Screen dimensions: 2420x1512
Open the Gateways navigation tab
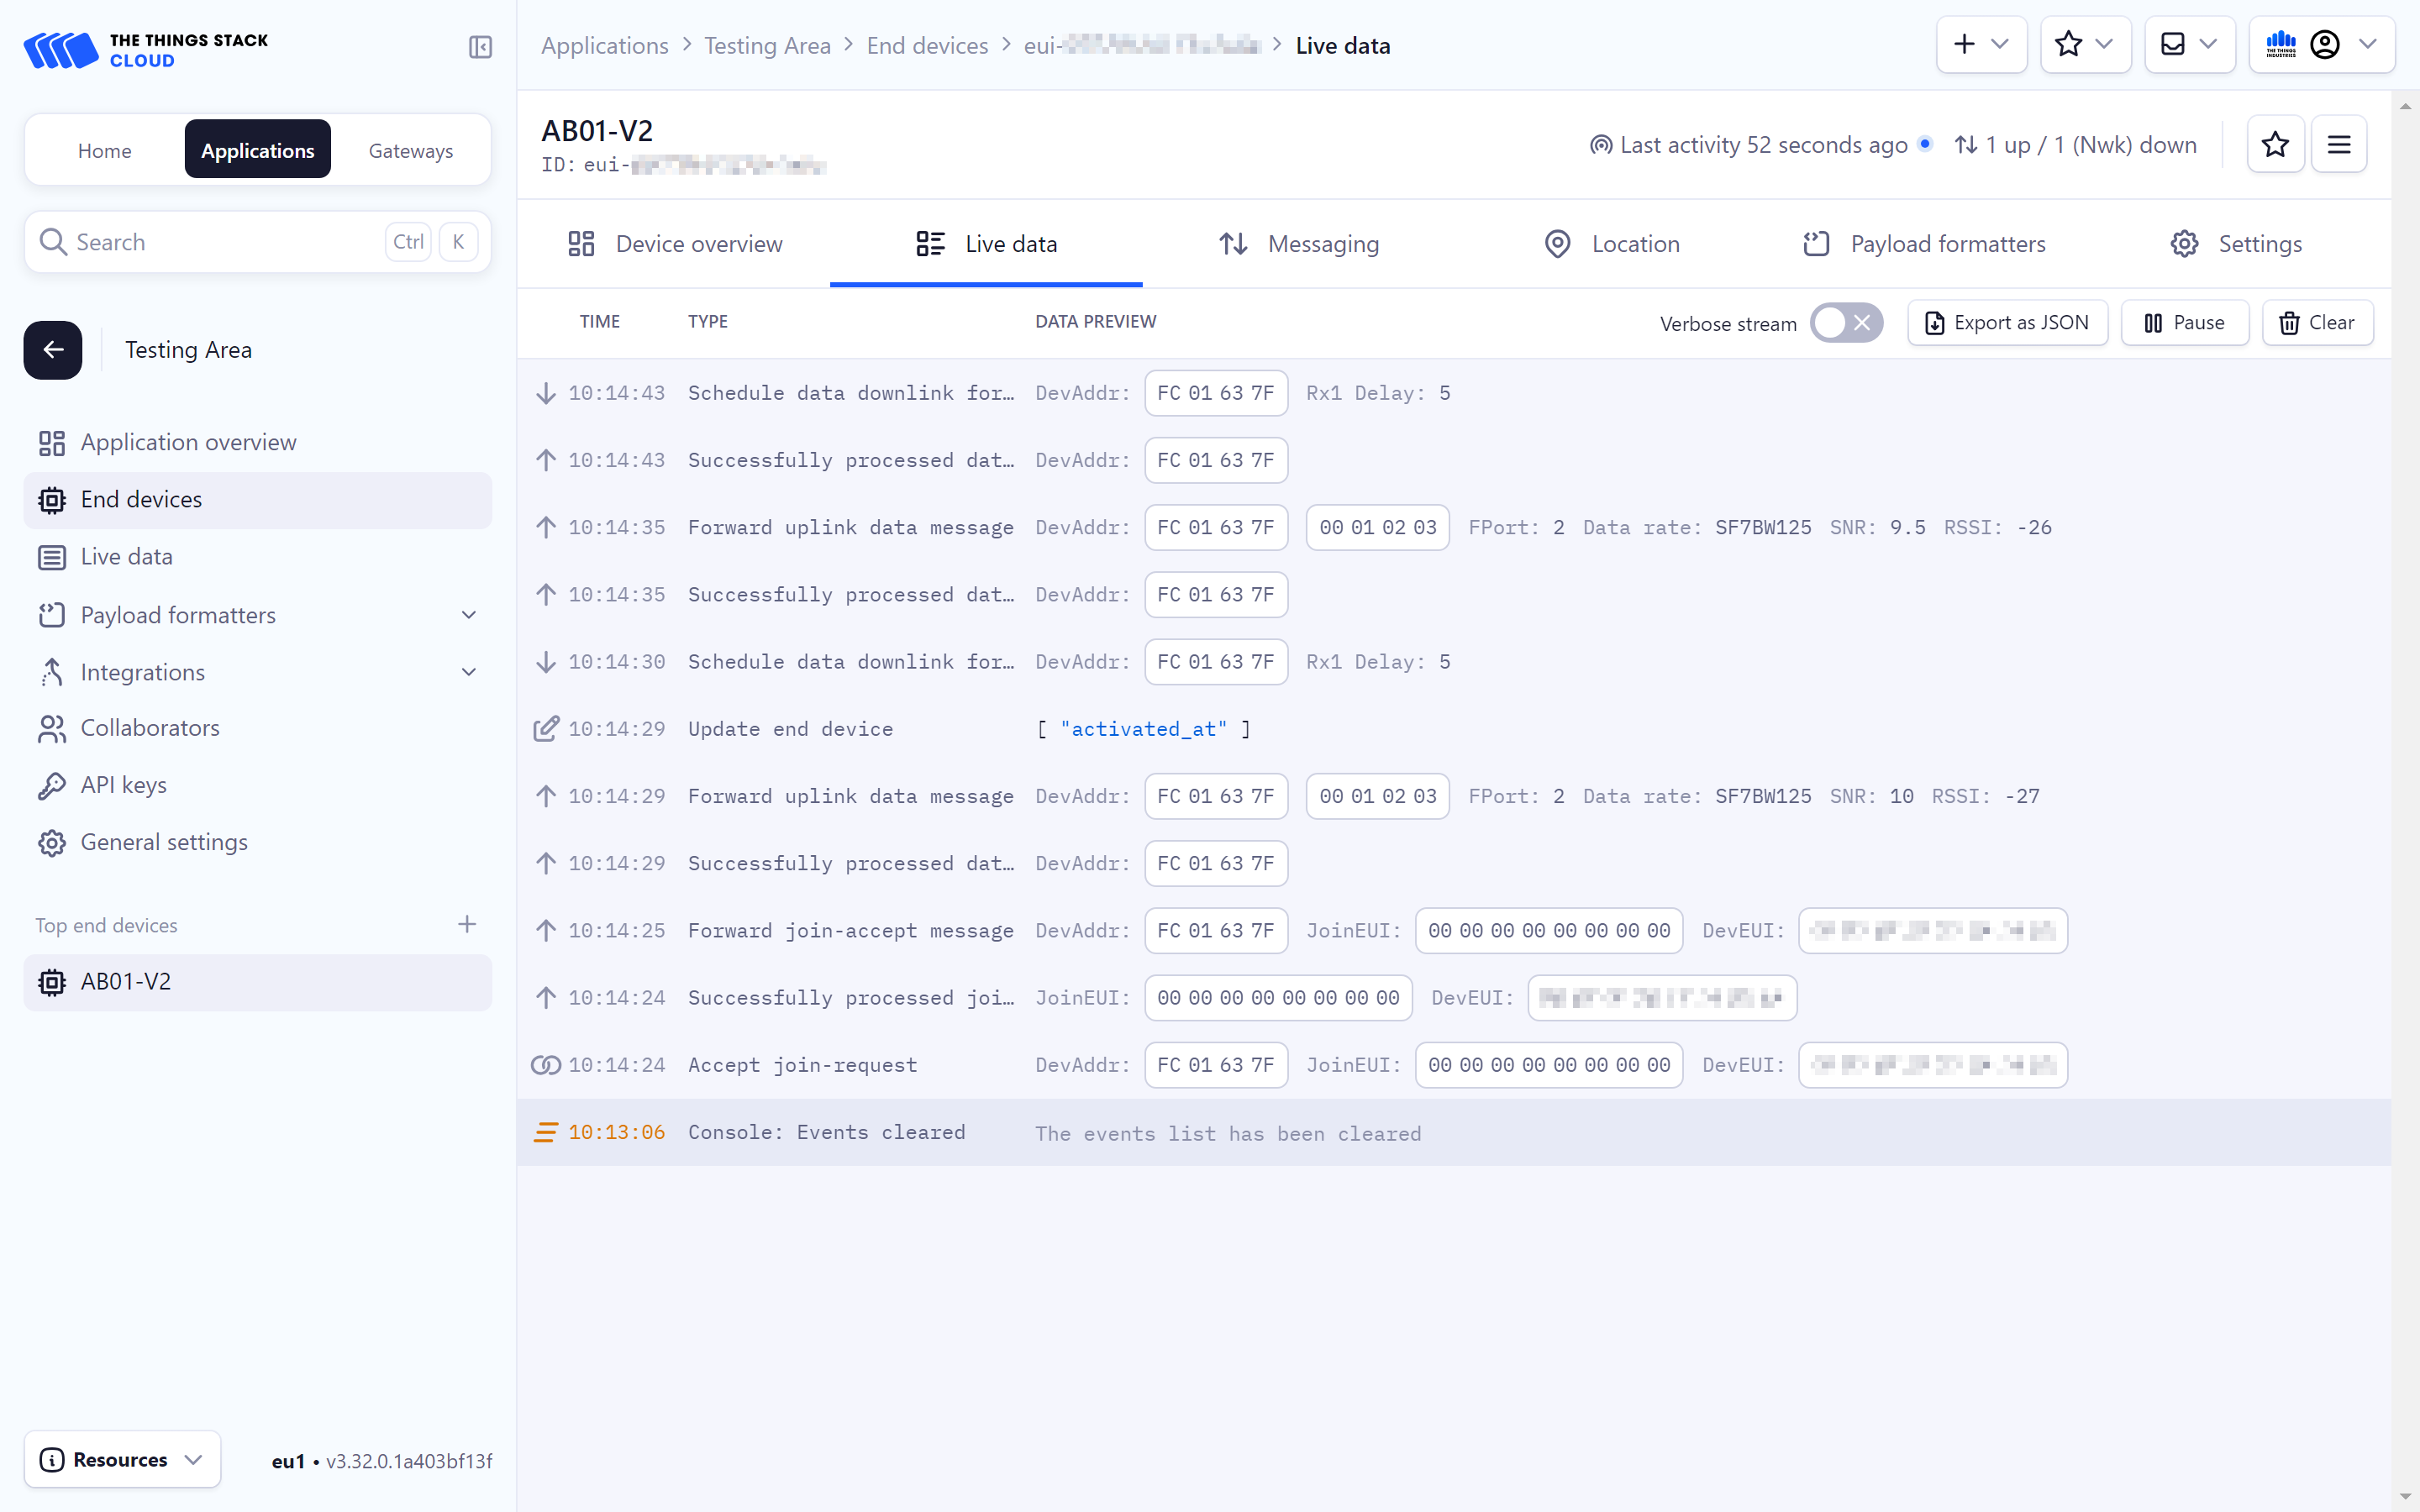pyautogui.click(x=410, y=149)
